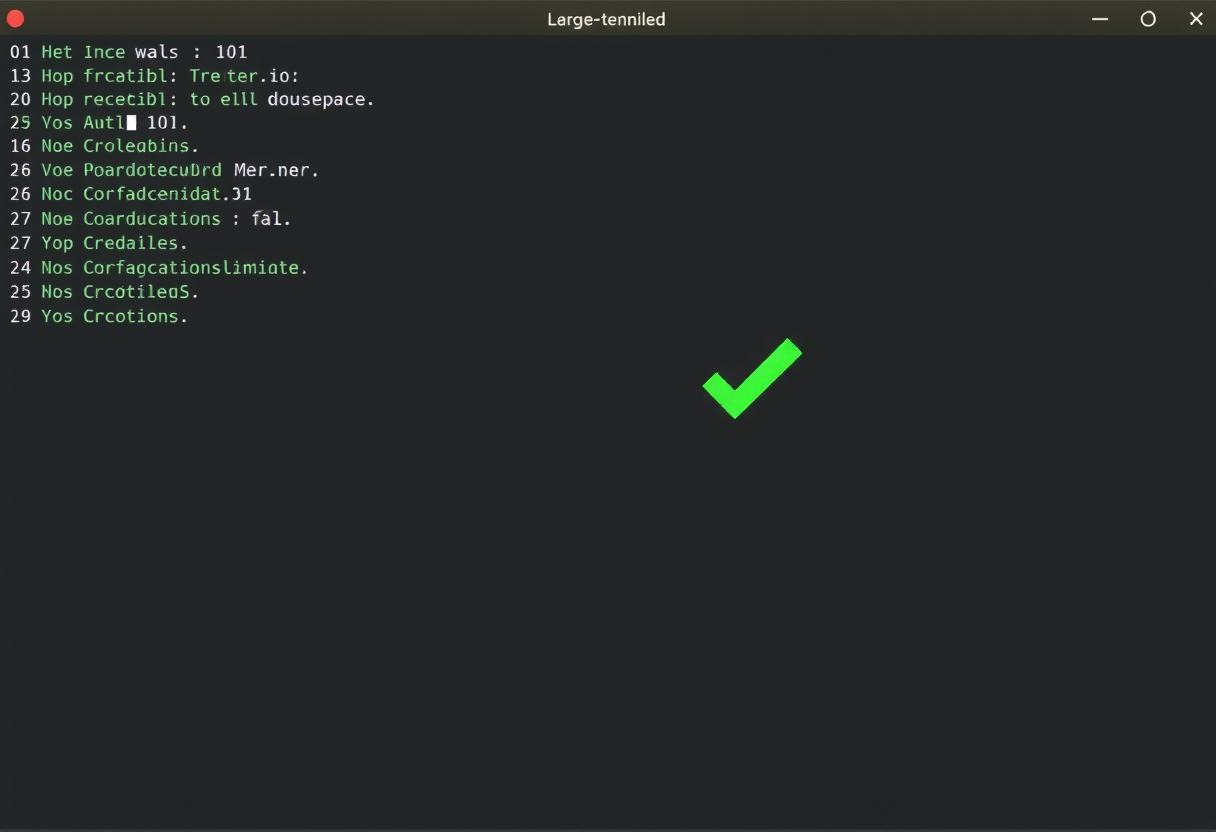Click the "Noc Corfadcenidat" line
1216x832 pixels.
click(131, 194)
